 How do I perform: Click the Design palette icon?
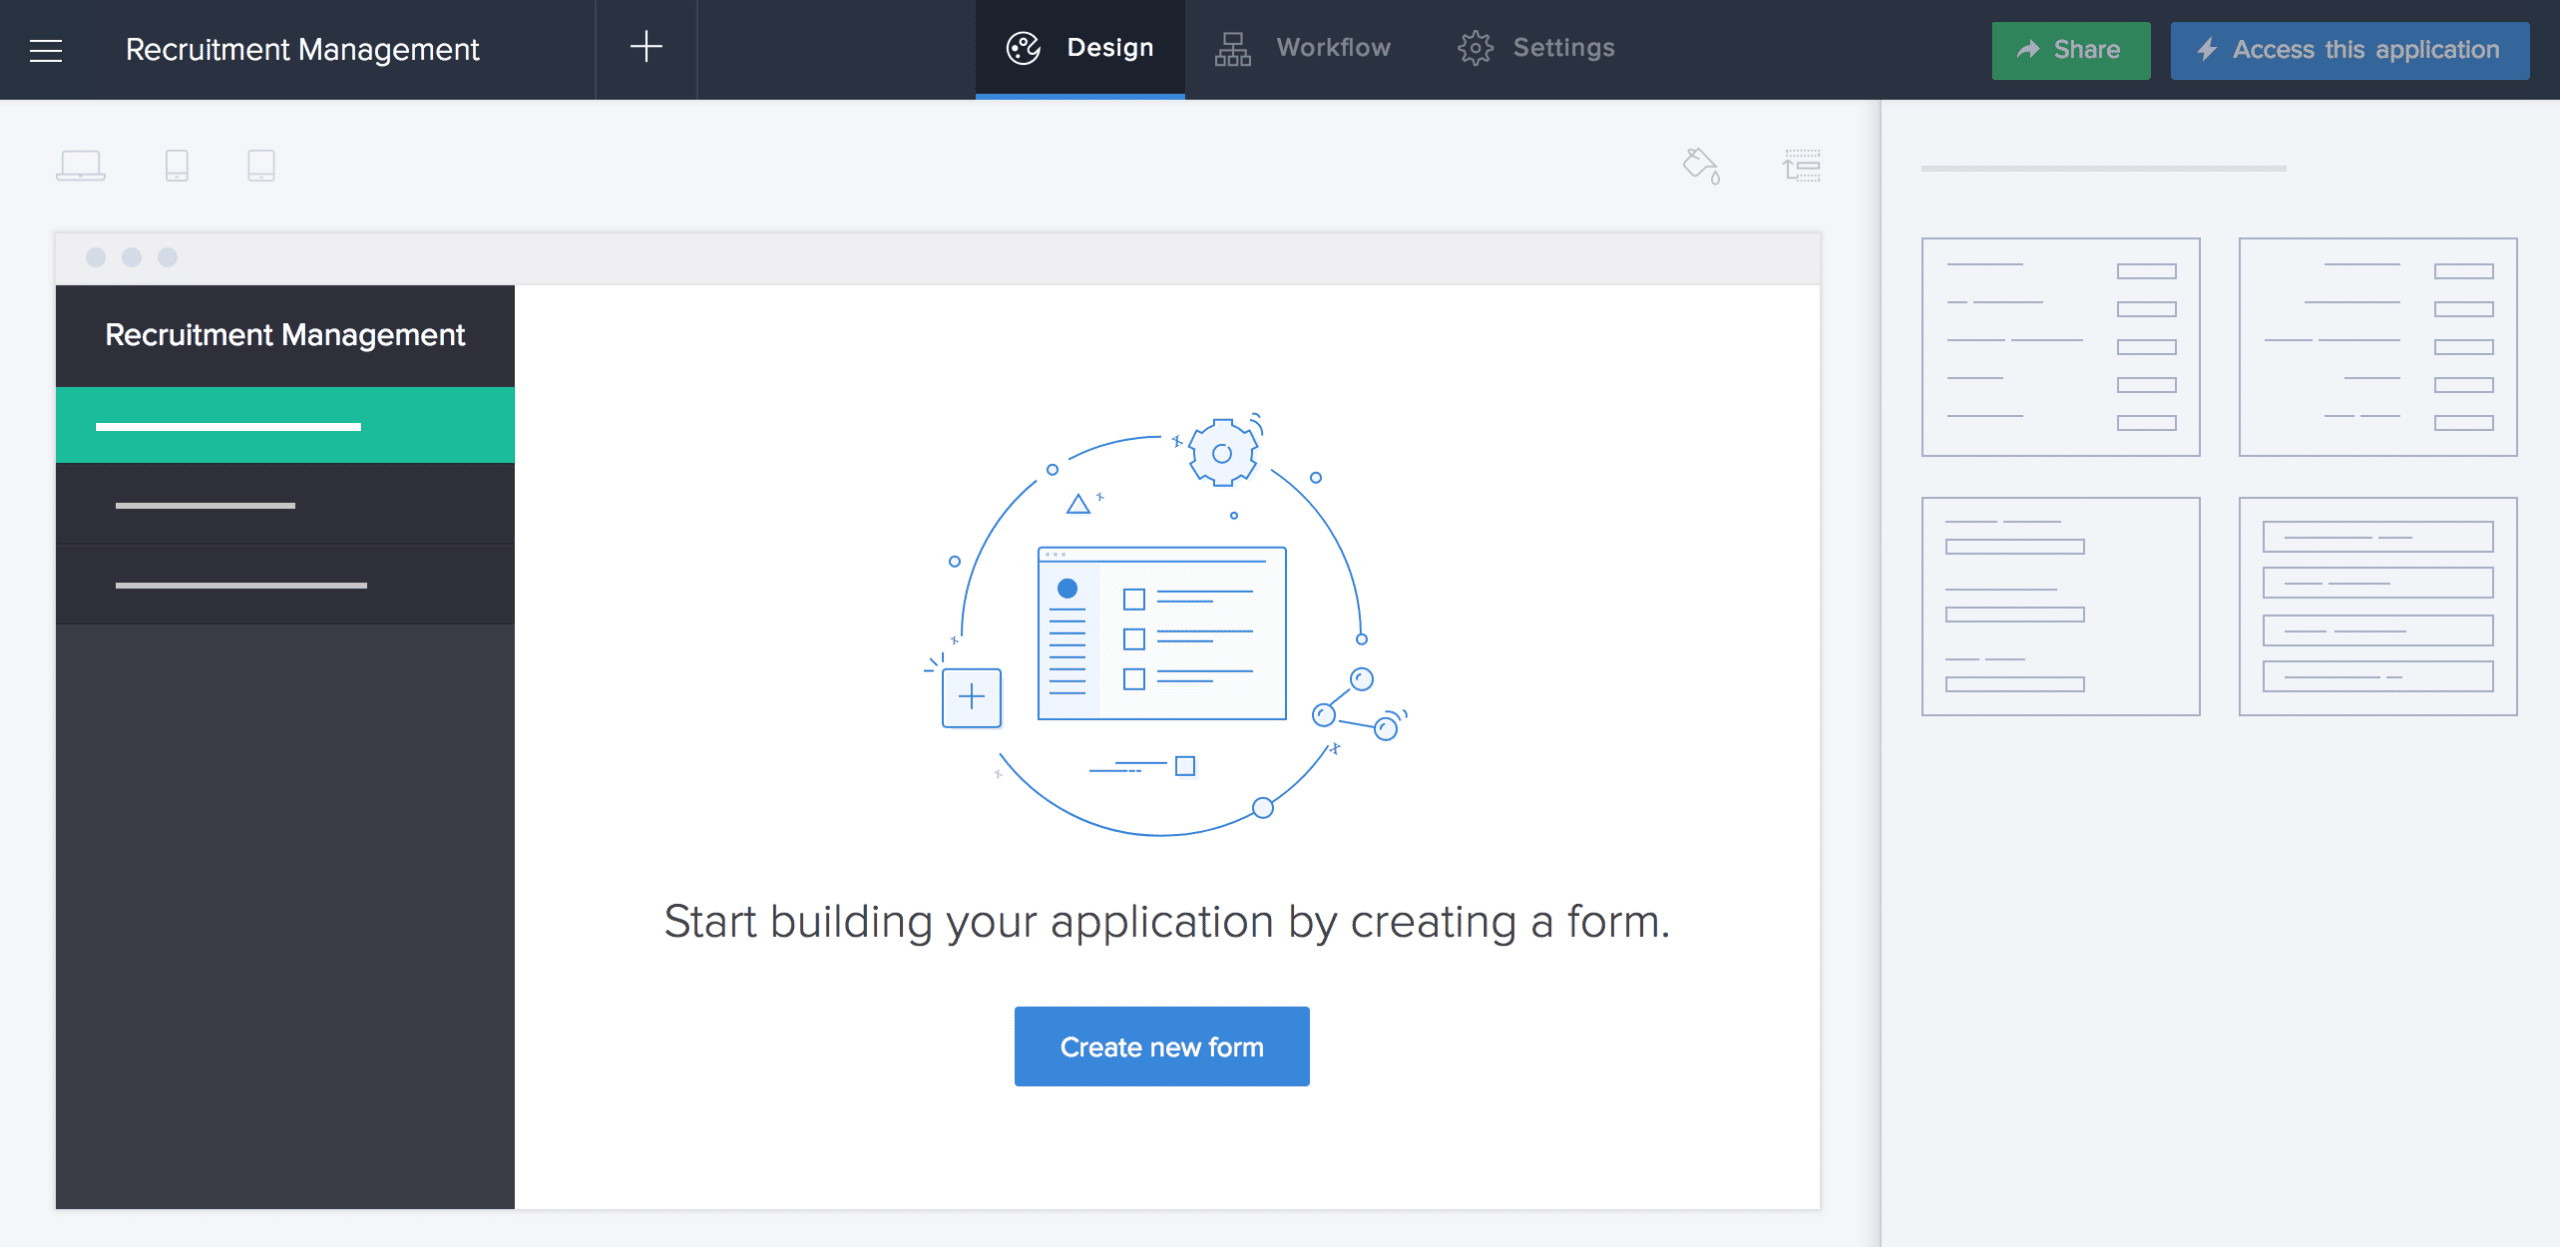coord(1023,48)
